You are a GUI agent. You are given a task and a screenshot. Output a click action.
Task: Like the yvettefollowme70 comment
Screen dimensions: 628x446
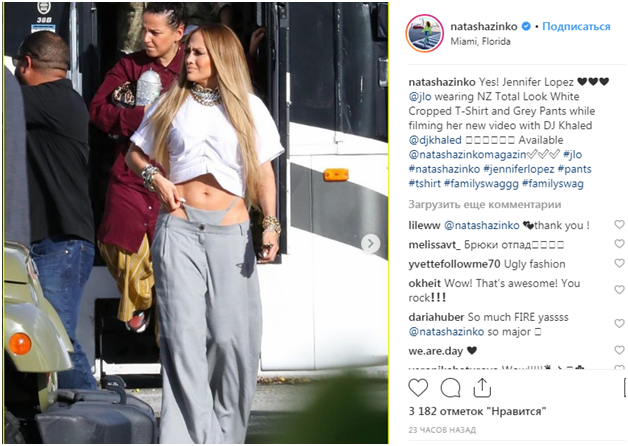(619, 263)
